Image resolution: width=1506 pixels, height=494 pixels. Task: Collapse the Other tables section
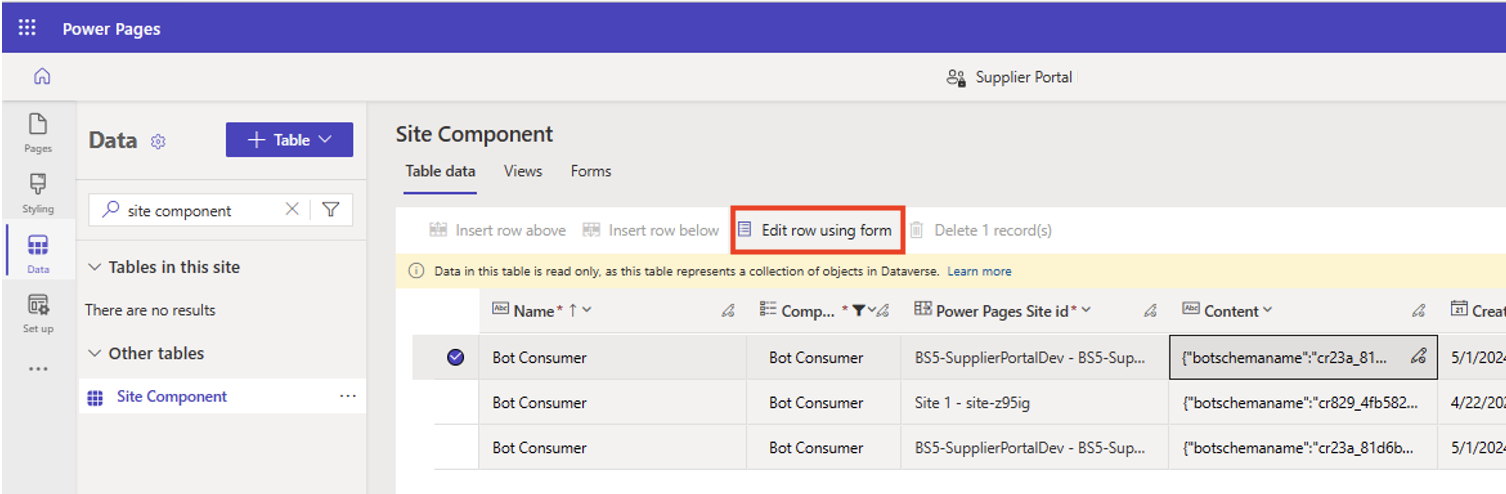tap(95, 353)
